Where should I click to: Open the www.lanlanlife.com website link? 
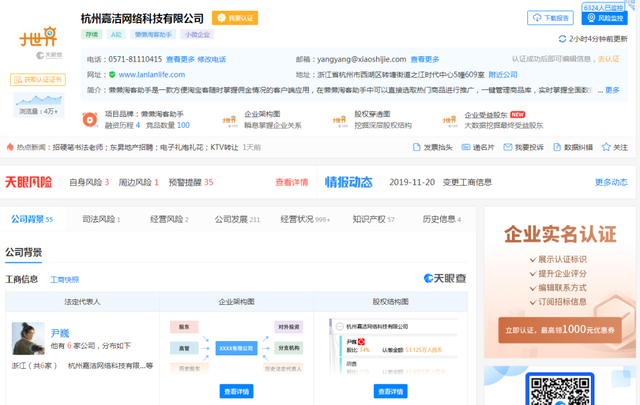[152, 75]
